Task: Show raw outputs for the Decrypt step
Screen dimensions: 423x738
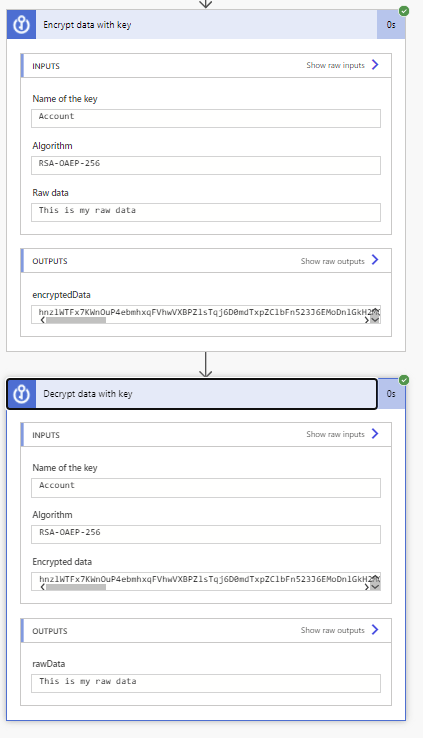Action: (x=333, y=630)
